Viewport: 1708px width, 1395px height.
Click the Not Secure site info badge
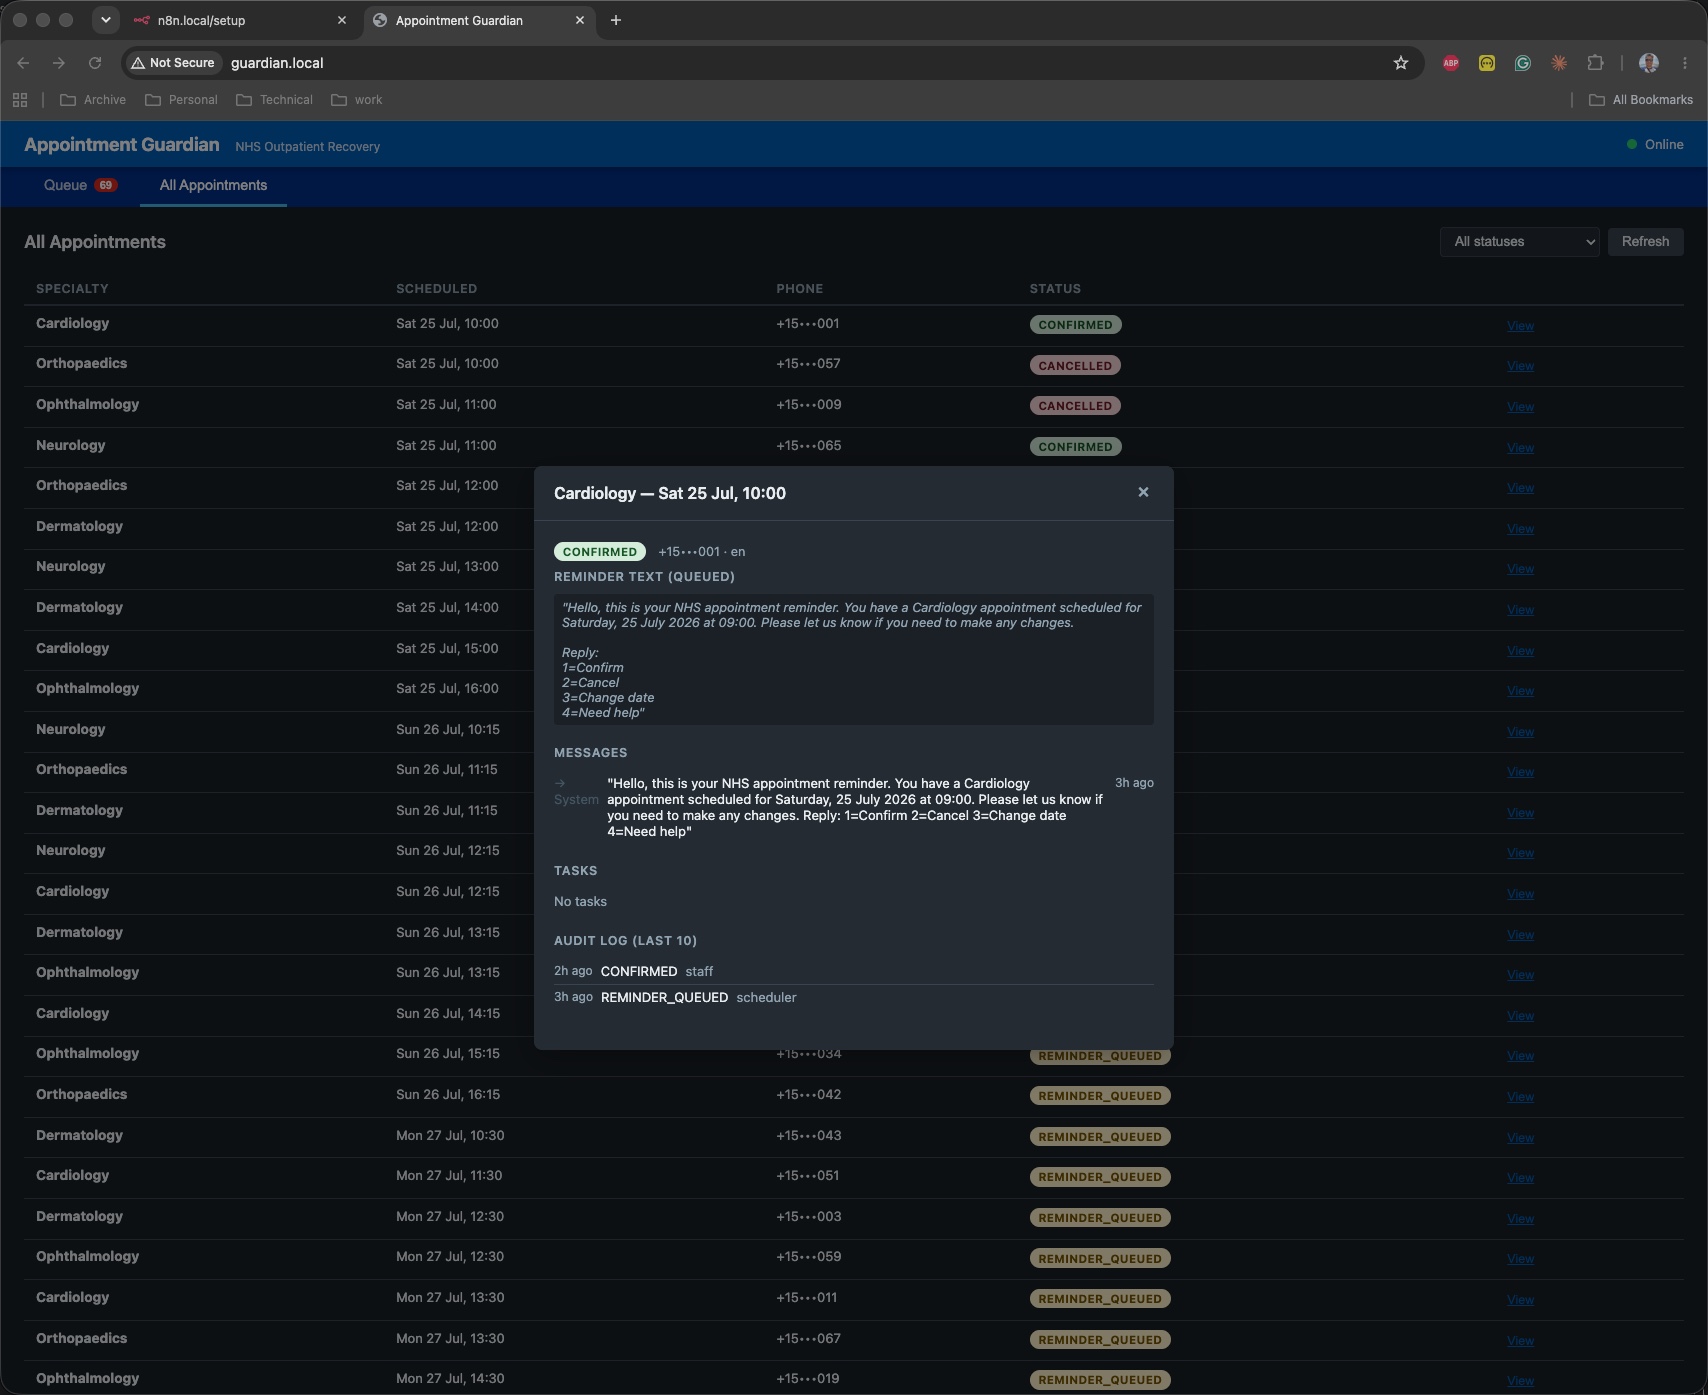click(x=173, y=63)
